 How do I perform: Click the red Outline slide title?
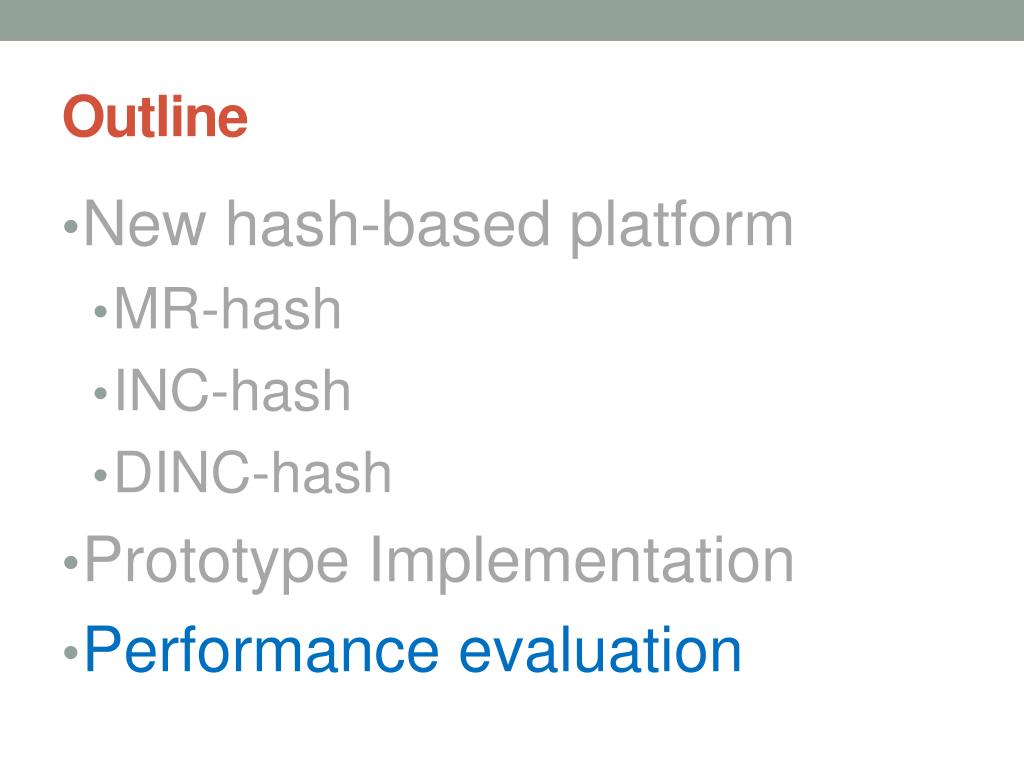pyautogui.click(x=155, y=117)
